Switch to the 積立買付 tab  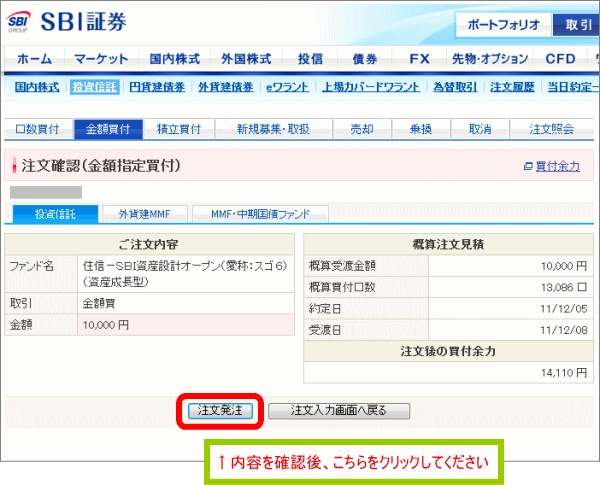coord(179,129)
